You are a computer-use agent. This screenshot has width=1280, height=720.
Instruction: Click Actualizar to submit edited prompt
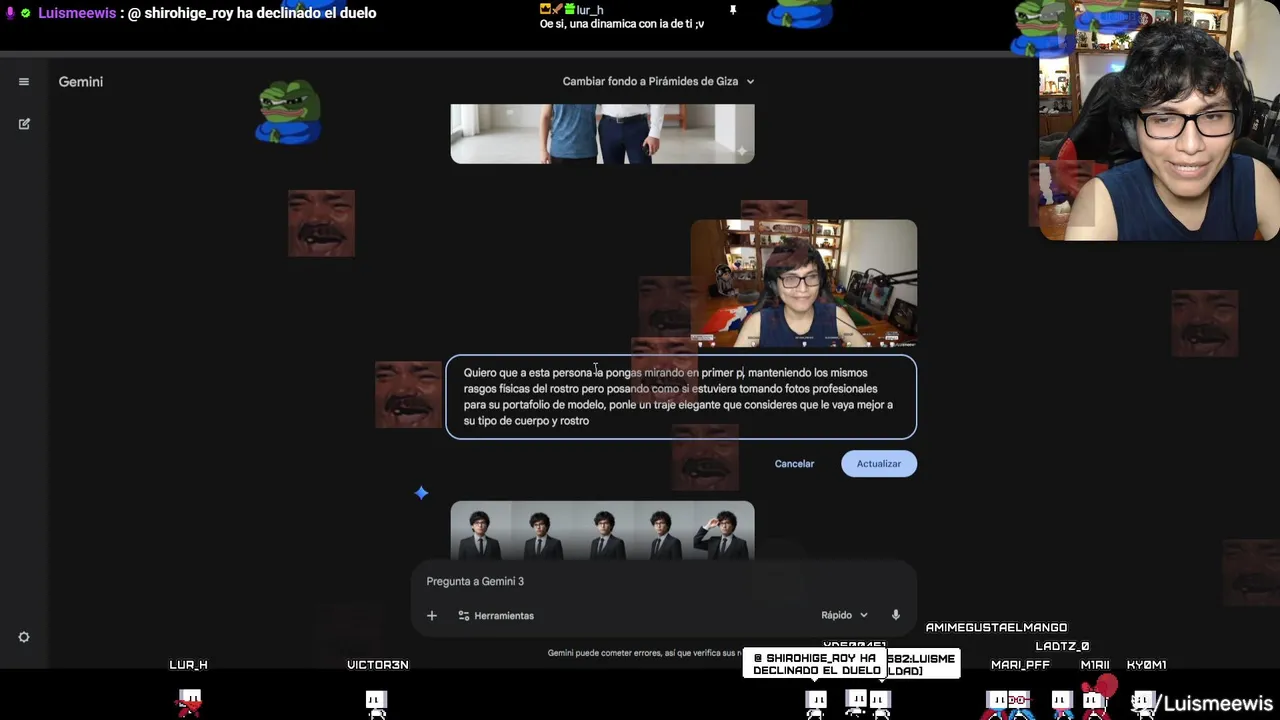click(x=879, y=464)
